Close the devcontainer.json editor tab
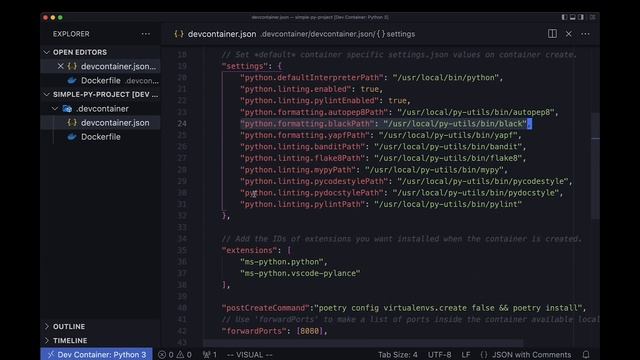Screen dimensions: 640x360 tap(569, 34)
